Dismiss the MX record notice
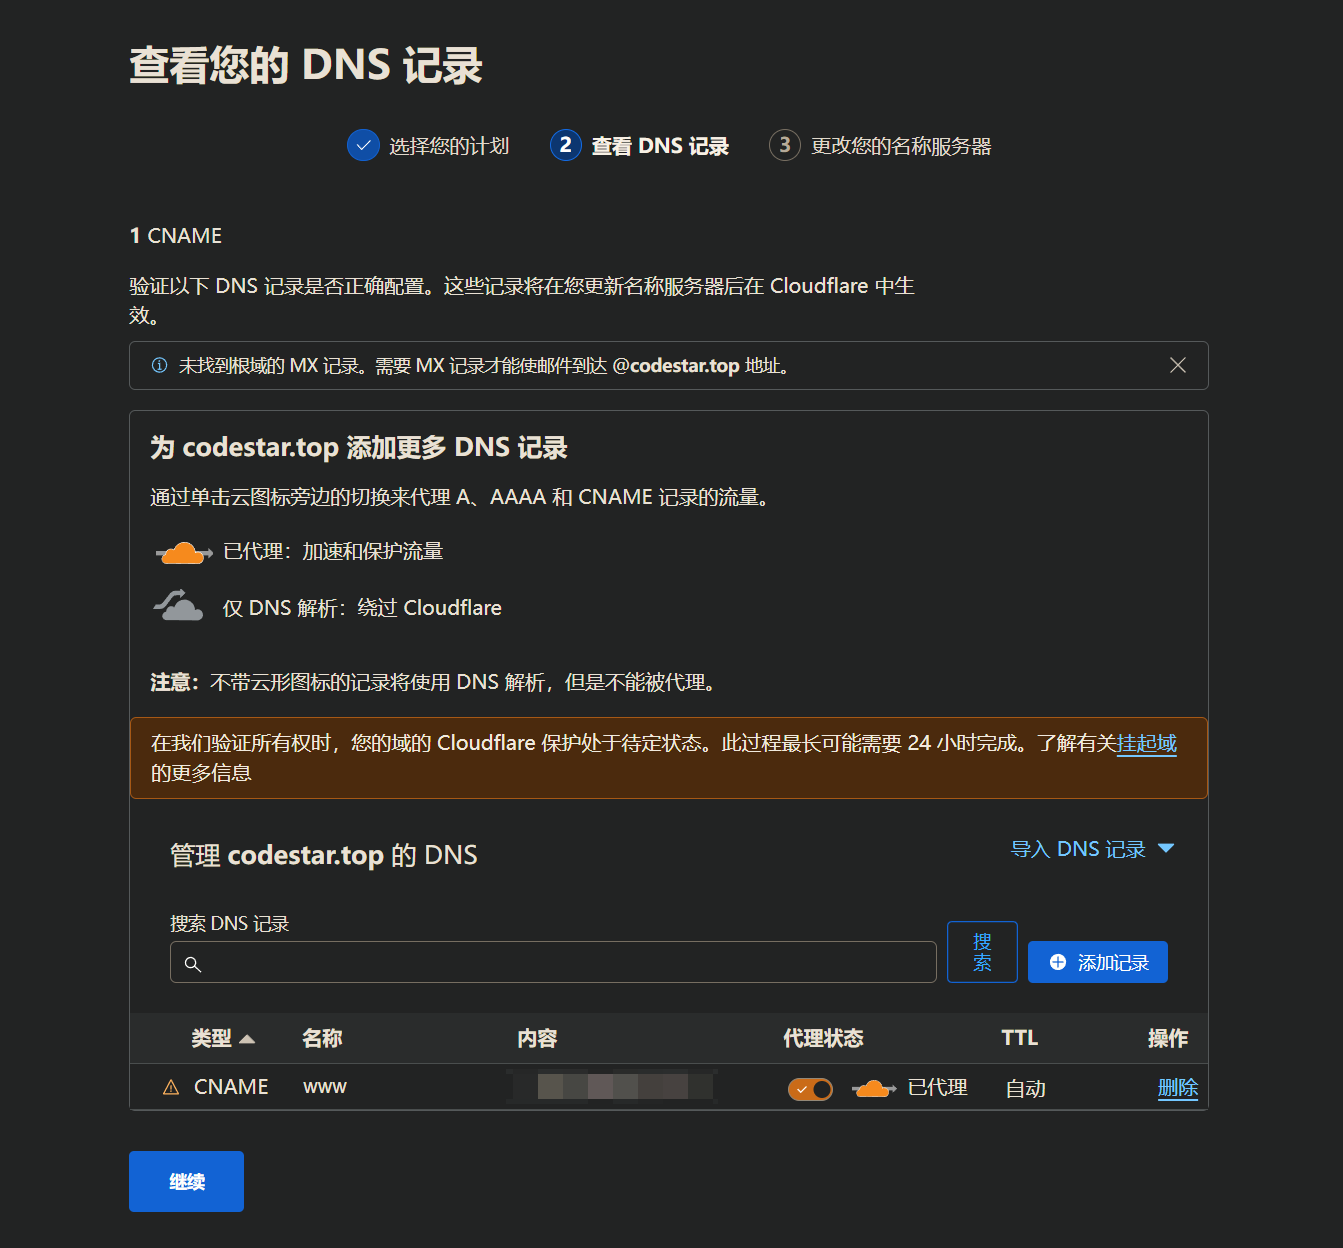The height and width of the screenshot is (1248, 1343). pyautogui.click(x=1178, y=365)
